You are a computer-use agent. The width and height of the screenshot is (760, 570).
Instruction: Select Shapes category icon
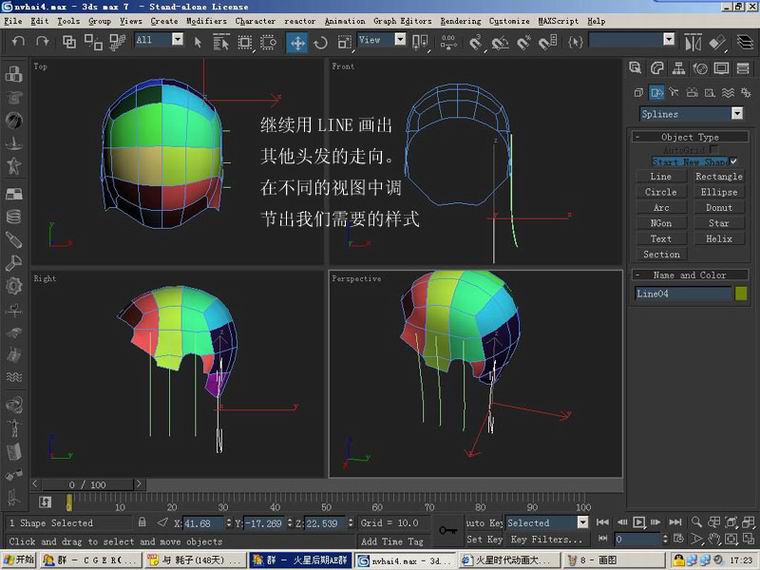coord(656,92)
